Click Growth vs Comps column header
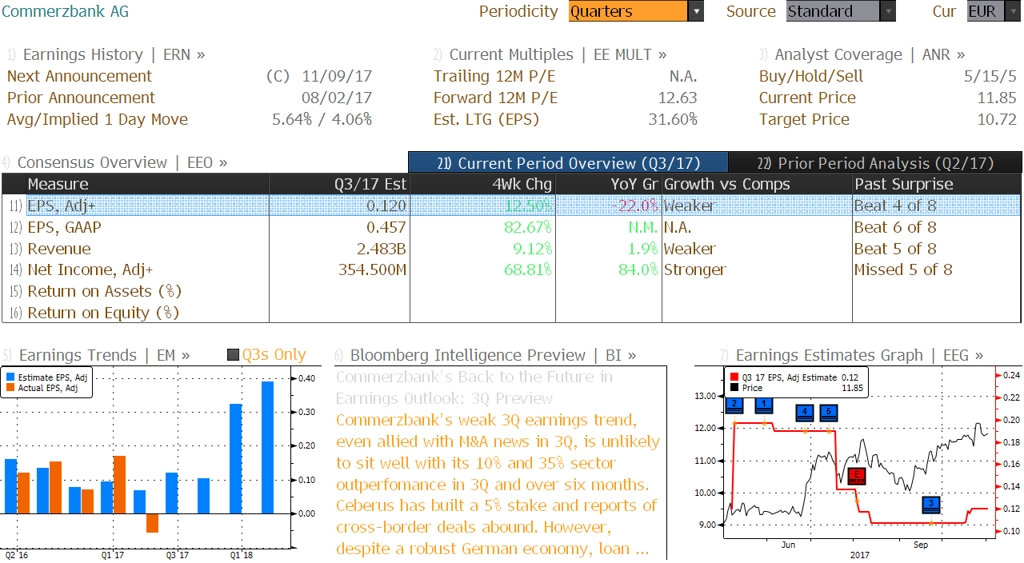 tap(757, 184)
